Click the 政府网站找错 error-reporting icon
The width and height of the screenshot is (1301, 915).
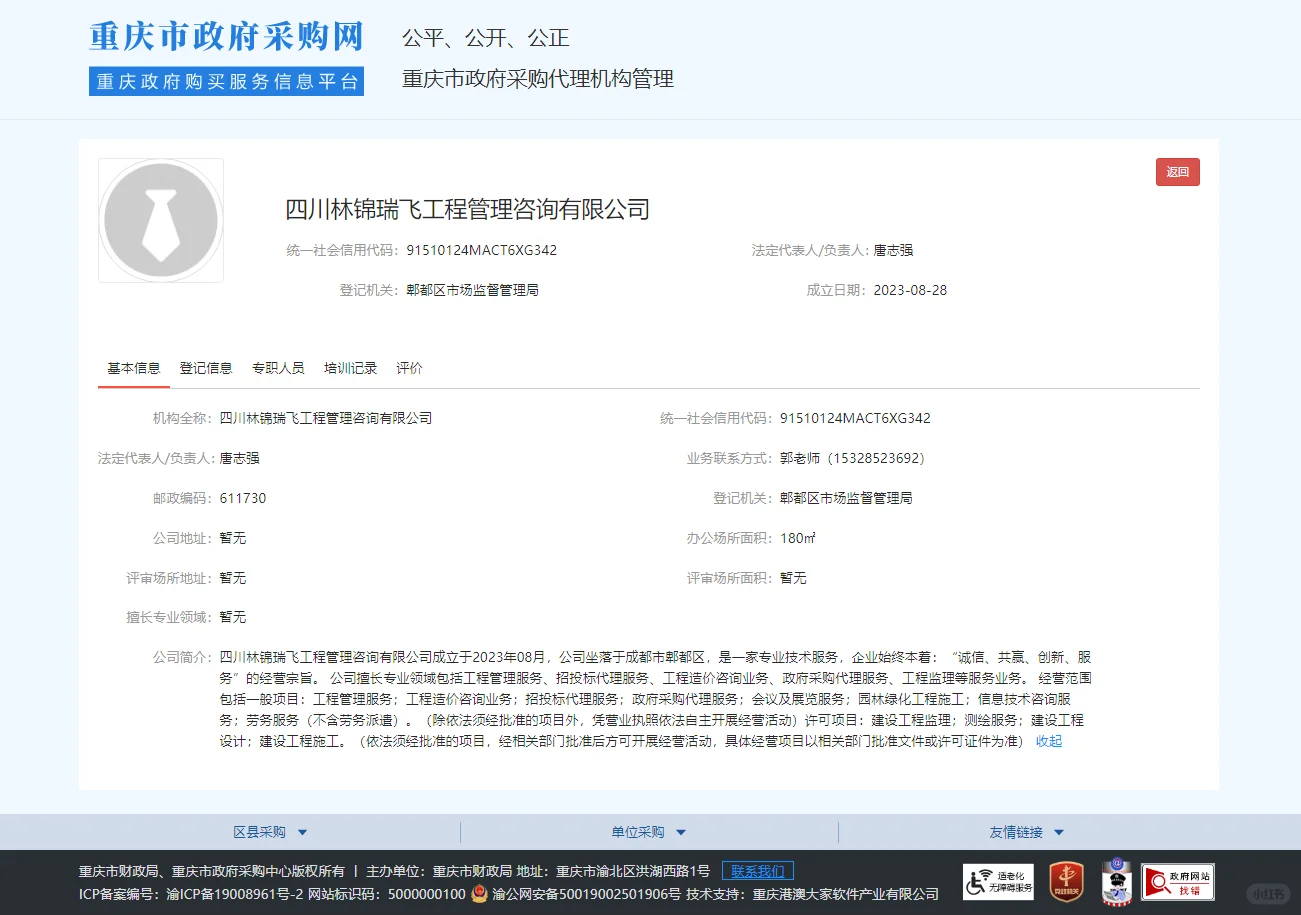tap(1177, 883)
